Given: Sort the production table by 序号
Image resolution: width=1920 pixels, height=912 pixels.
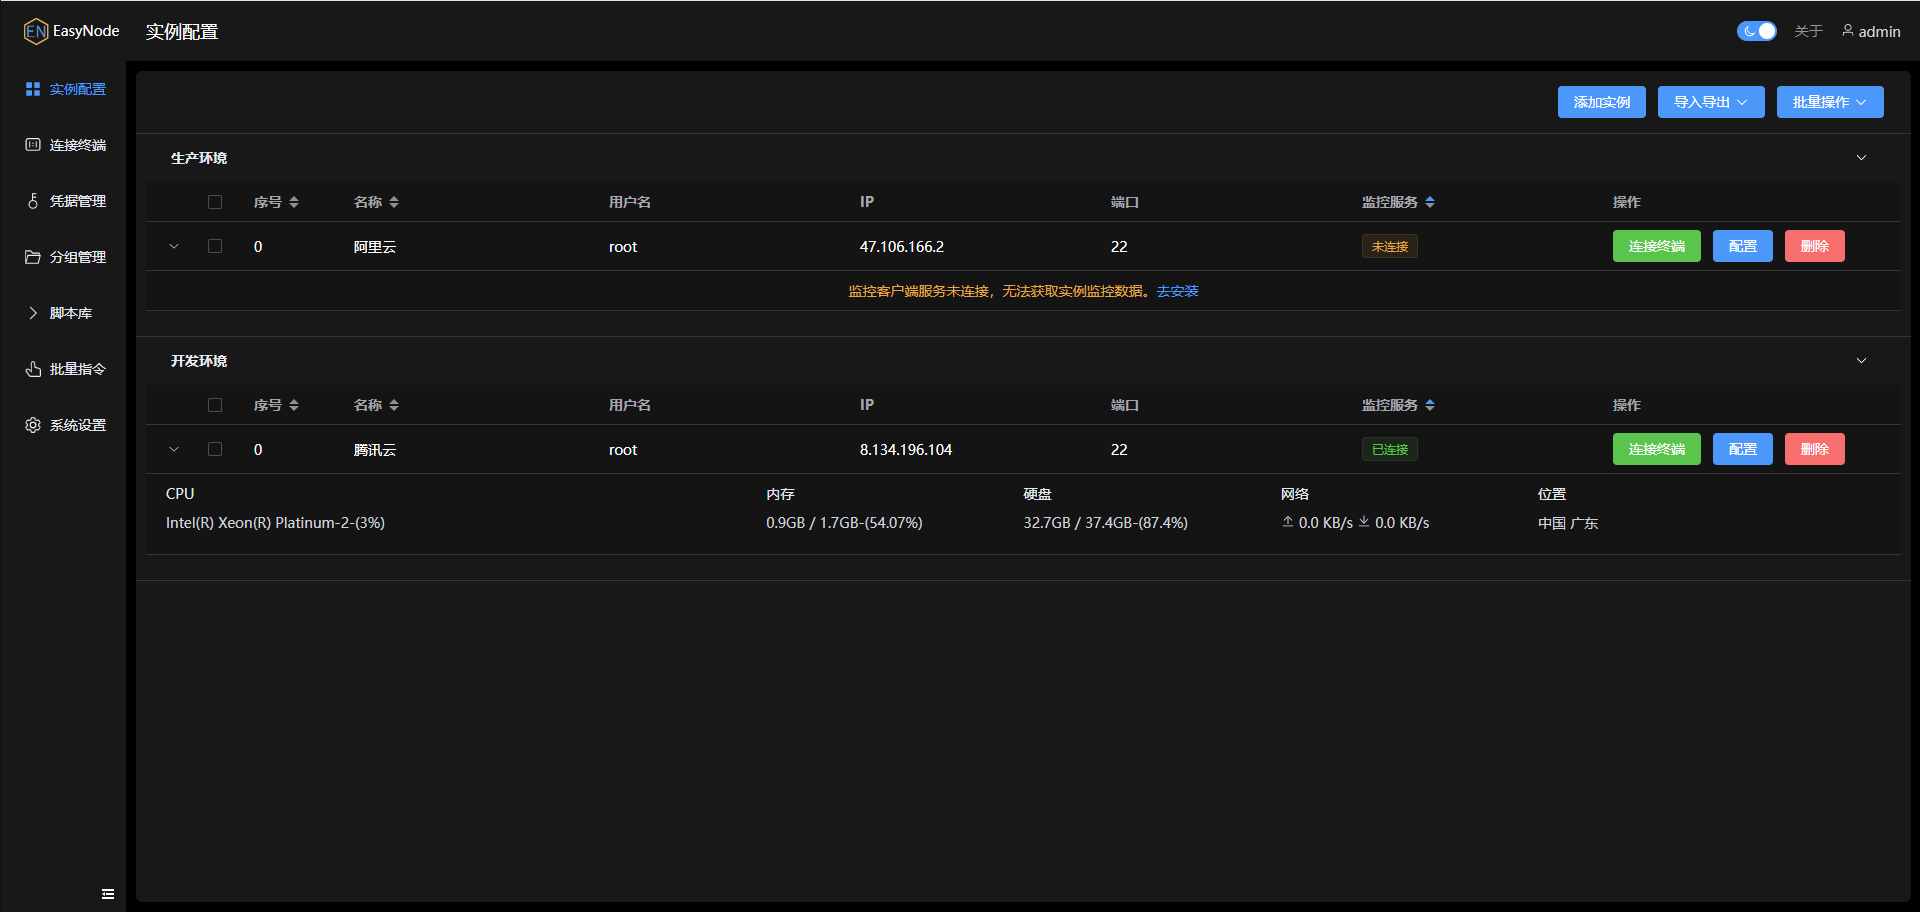Looking at the screenshot, I should tap(294, 202).
